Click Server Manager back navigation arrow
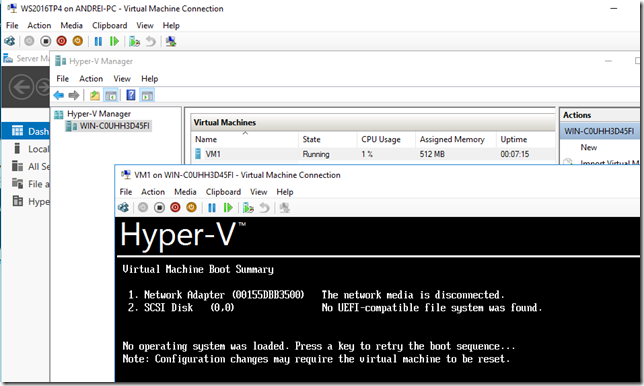644x386 pixels. tap(21, 87)
